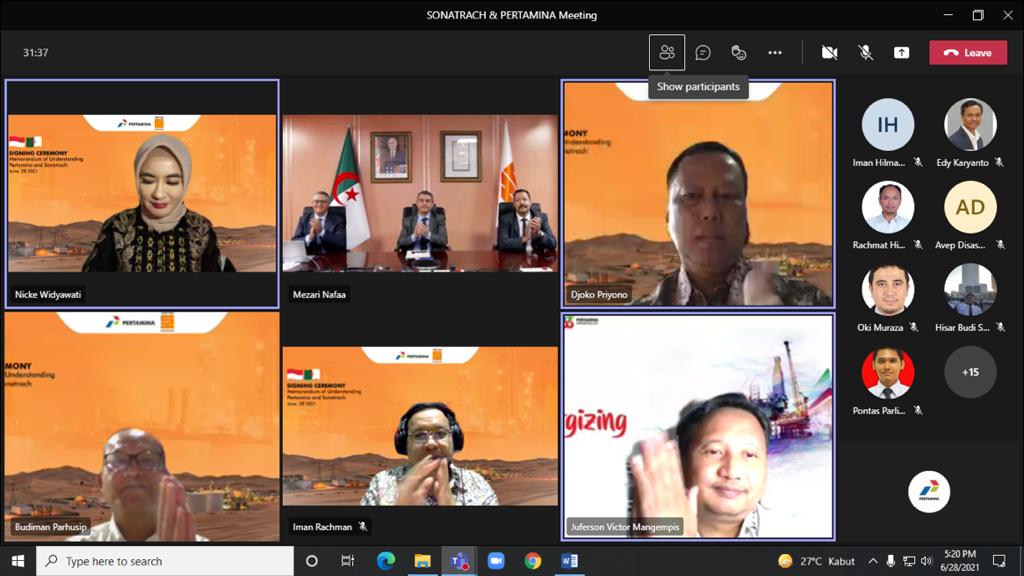Click the Djoko Priyono name label
Image resolution: width=1024 pixels, height=576 pixels.
coord(599,295)
